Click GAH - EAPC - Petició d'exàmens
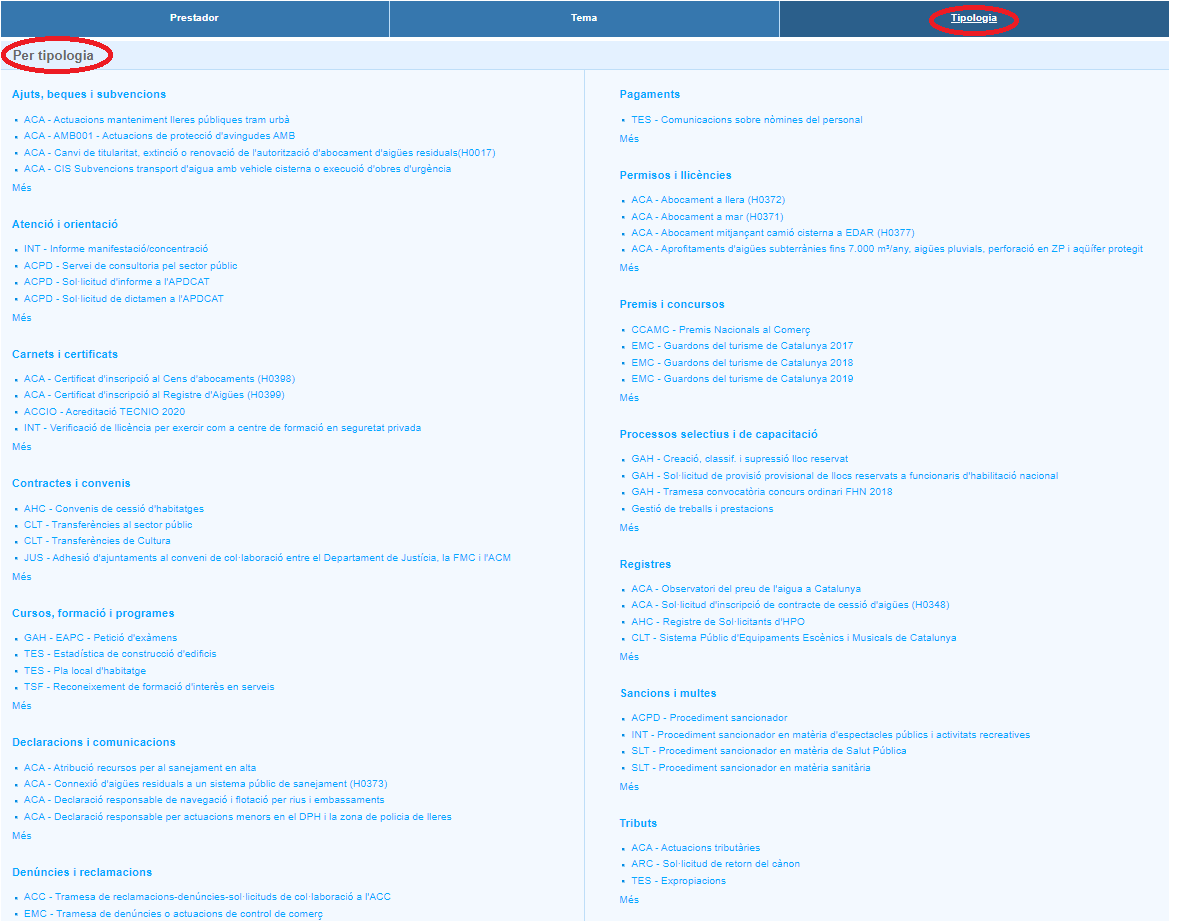This screenshot has width=1180, height=921. 100,638
